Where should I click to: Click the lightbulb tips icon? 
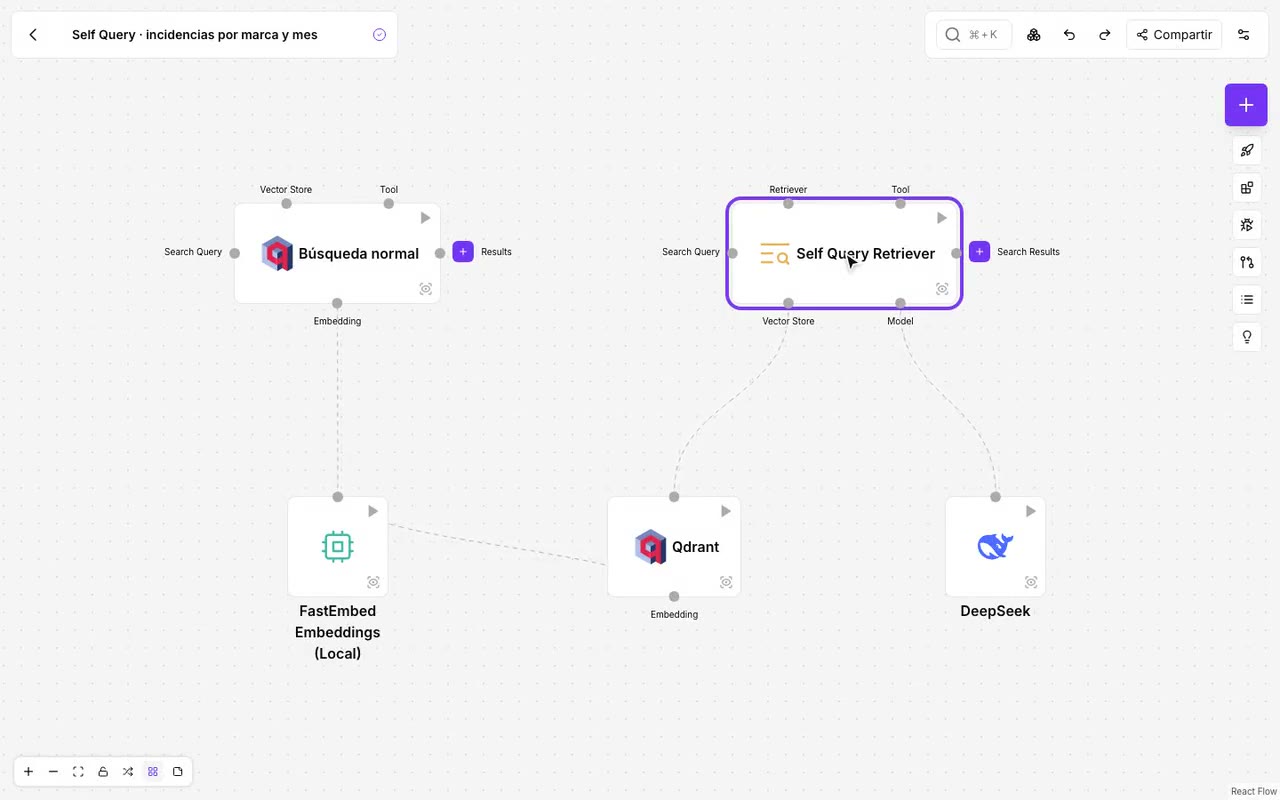[x=1247, y=337]
